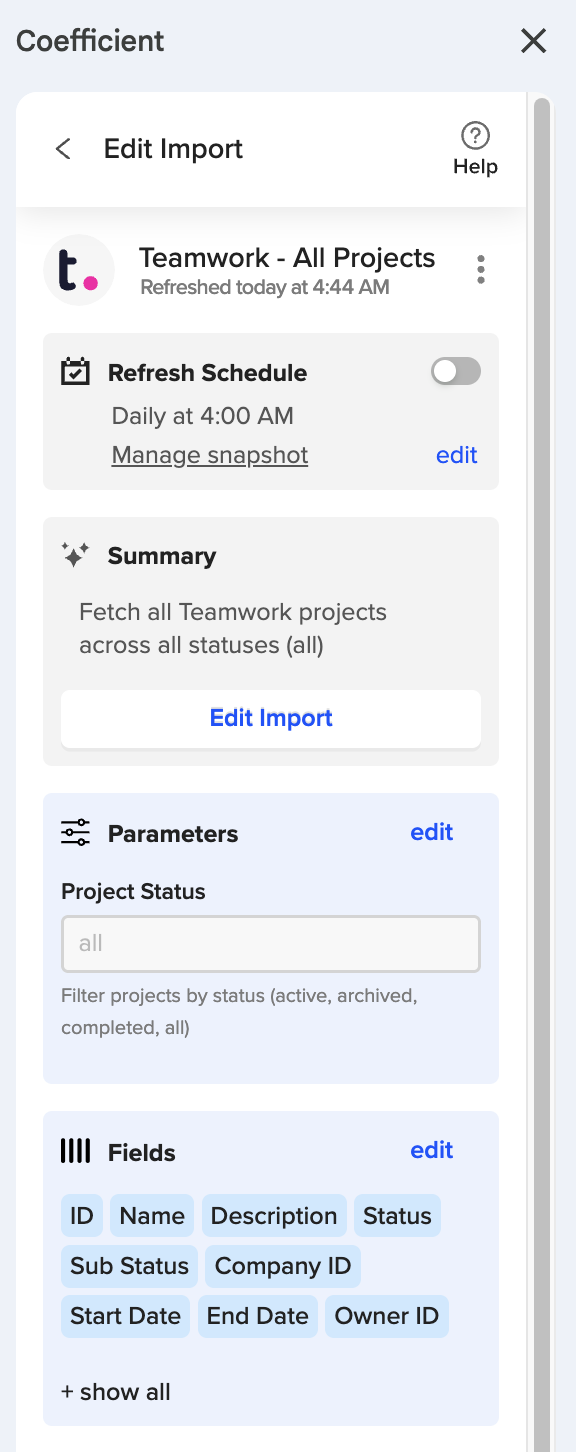Click edit next to Parameters
Screen dimensions: 576x1452
(x=432, y=832)
